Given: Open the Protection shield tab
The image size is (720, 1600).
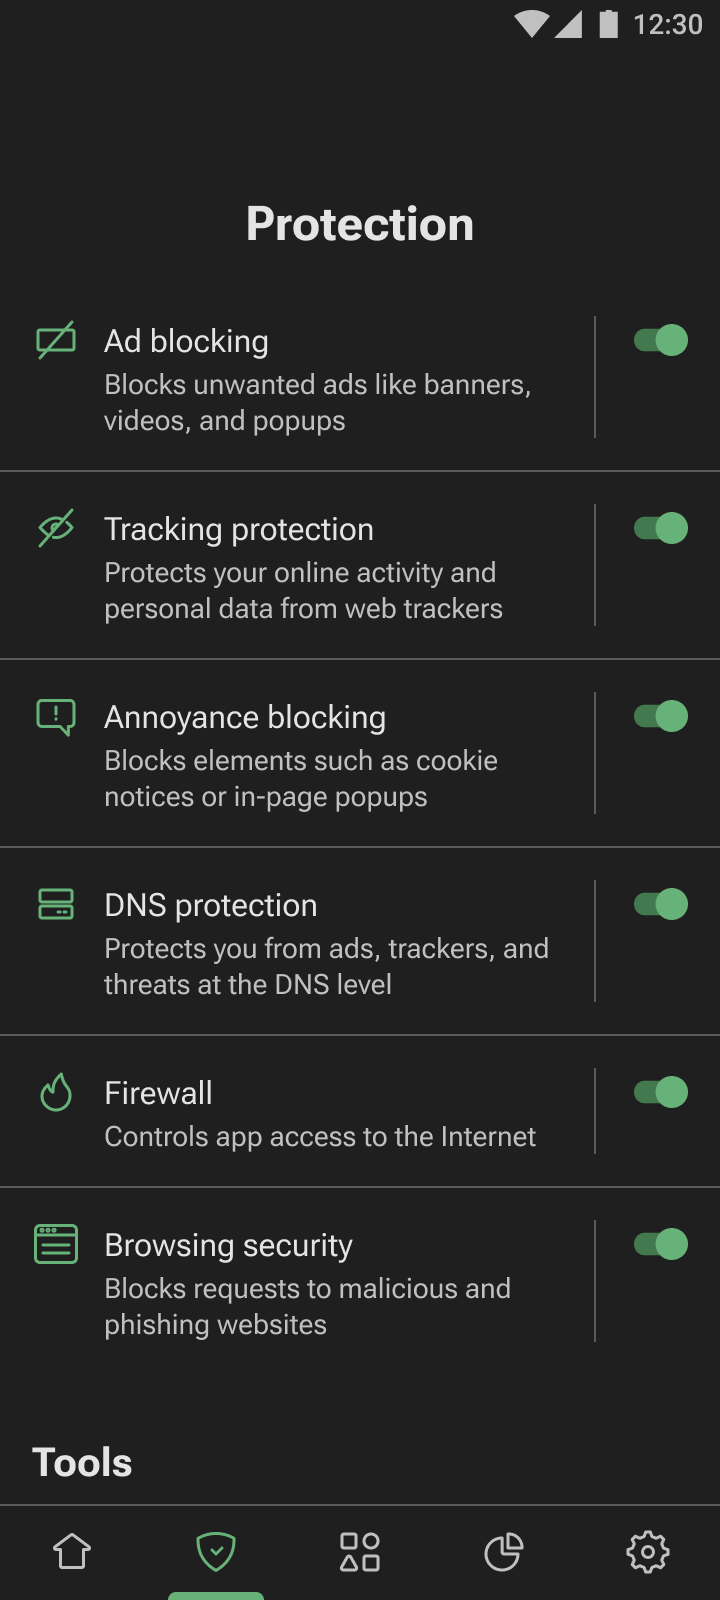Looking at the screenshot, I should coord(216,1552).
